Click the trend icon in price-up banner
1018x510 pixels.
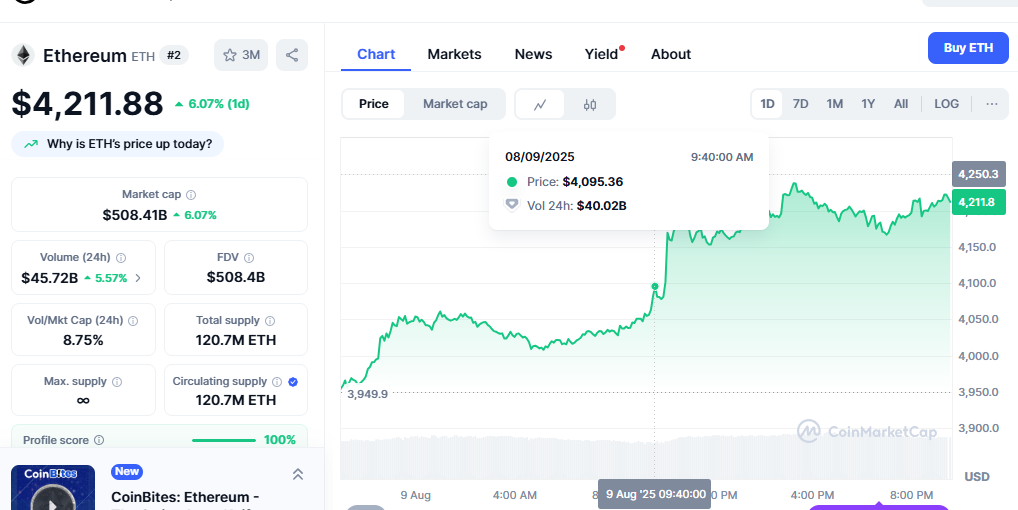(x=31, y=144)
